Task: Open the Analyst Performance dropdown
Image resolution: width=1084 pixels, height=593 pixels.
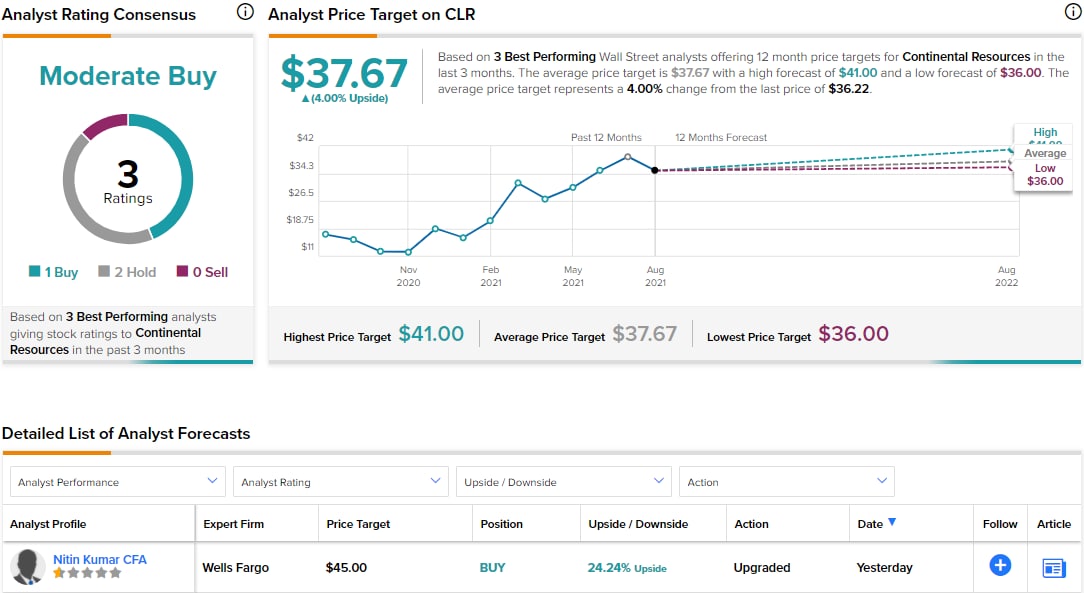Action: (x=117, y=482)
